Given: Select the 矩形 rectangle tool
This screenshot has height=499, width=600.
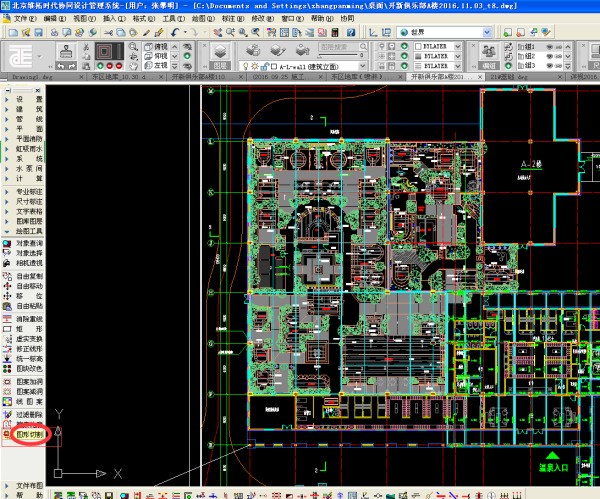Looking at the screenshot, I should click(x=28, y=329).
